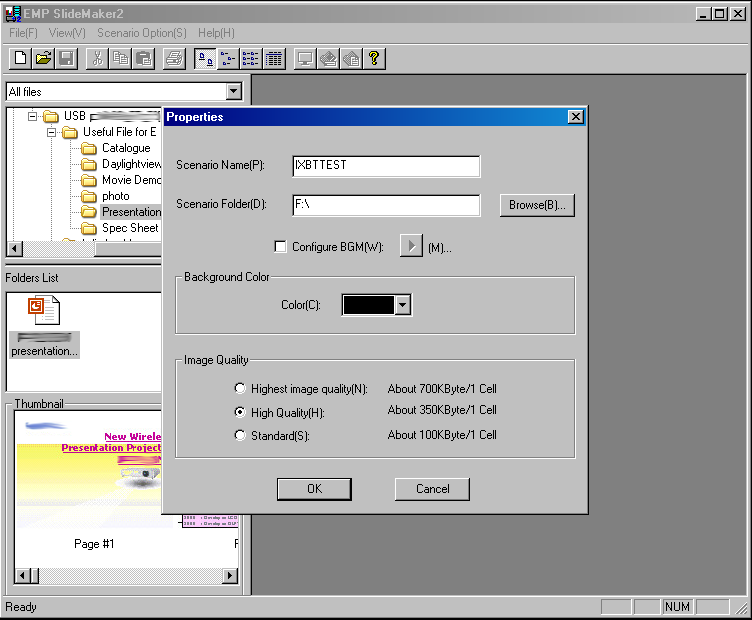The width and height of the screenshot is (752, 620).
Task: Click the New file toolbar icon
Action: pos(21,59)
